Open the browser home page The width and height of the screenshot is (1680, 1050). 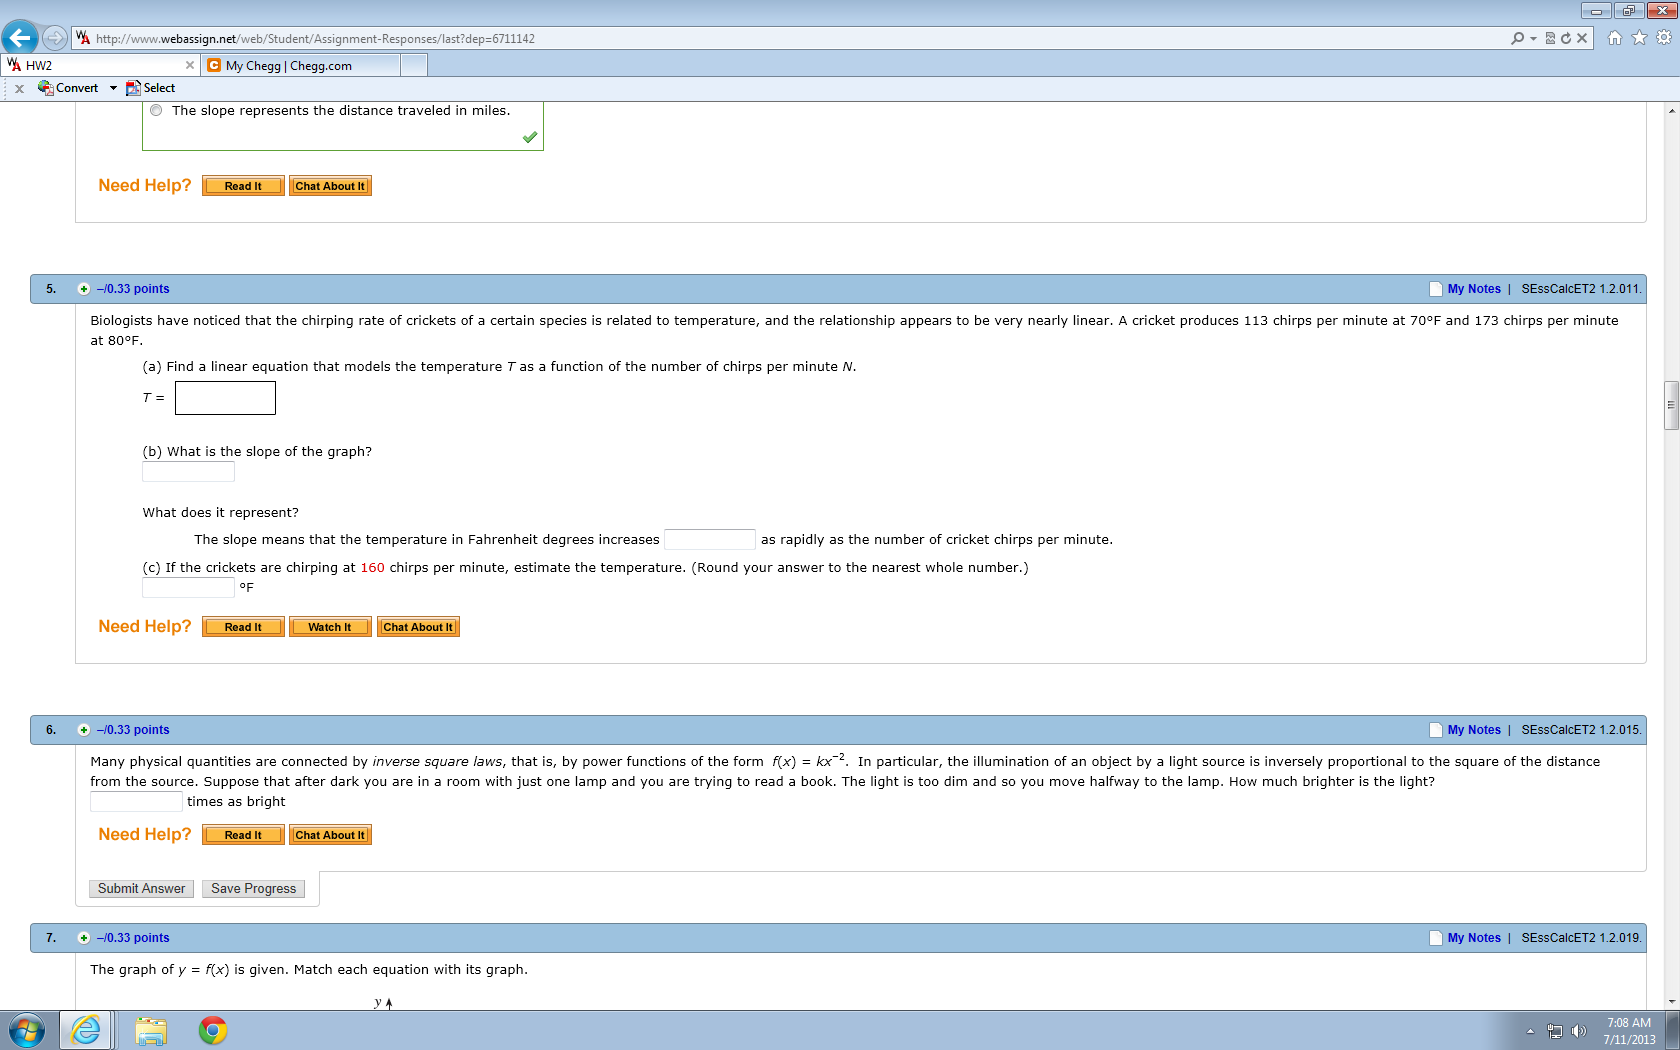[1614, 38]
